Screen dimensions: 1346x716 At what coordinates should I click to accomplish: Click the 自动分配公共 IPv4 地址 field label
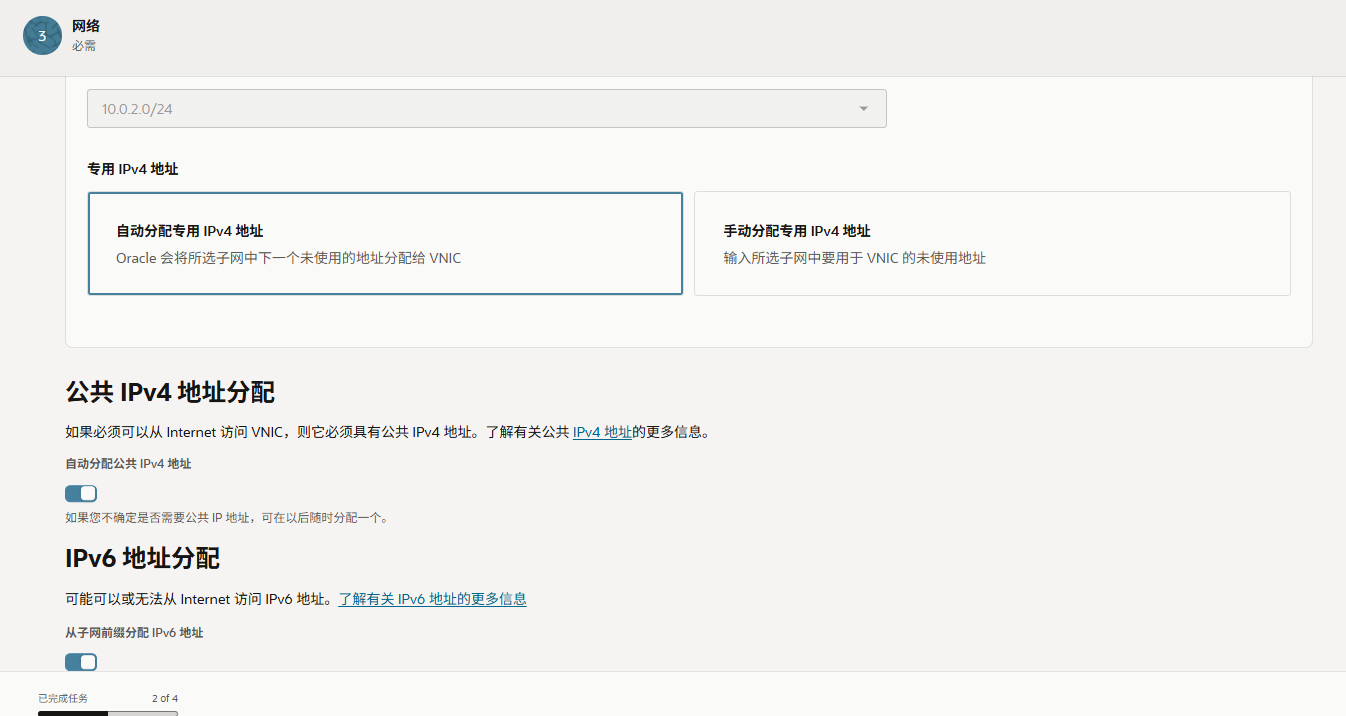128,464
